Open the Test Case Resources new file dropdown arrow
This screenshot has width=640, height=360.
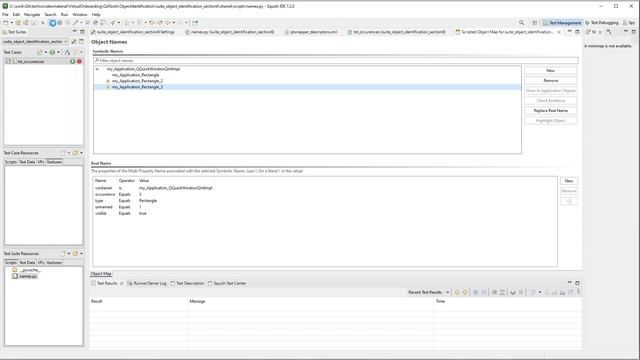click(69, 153)
